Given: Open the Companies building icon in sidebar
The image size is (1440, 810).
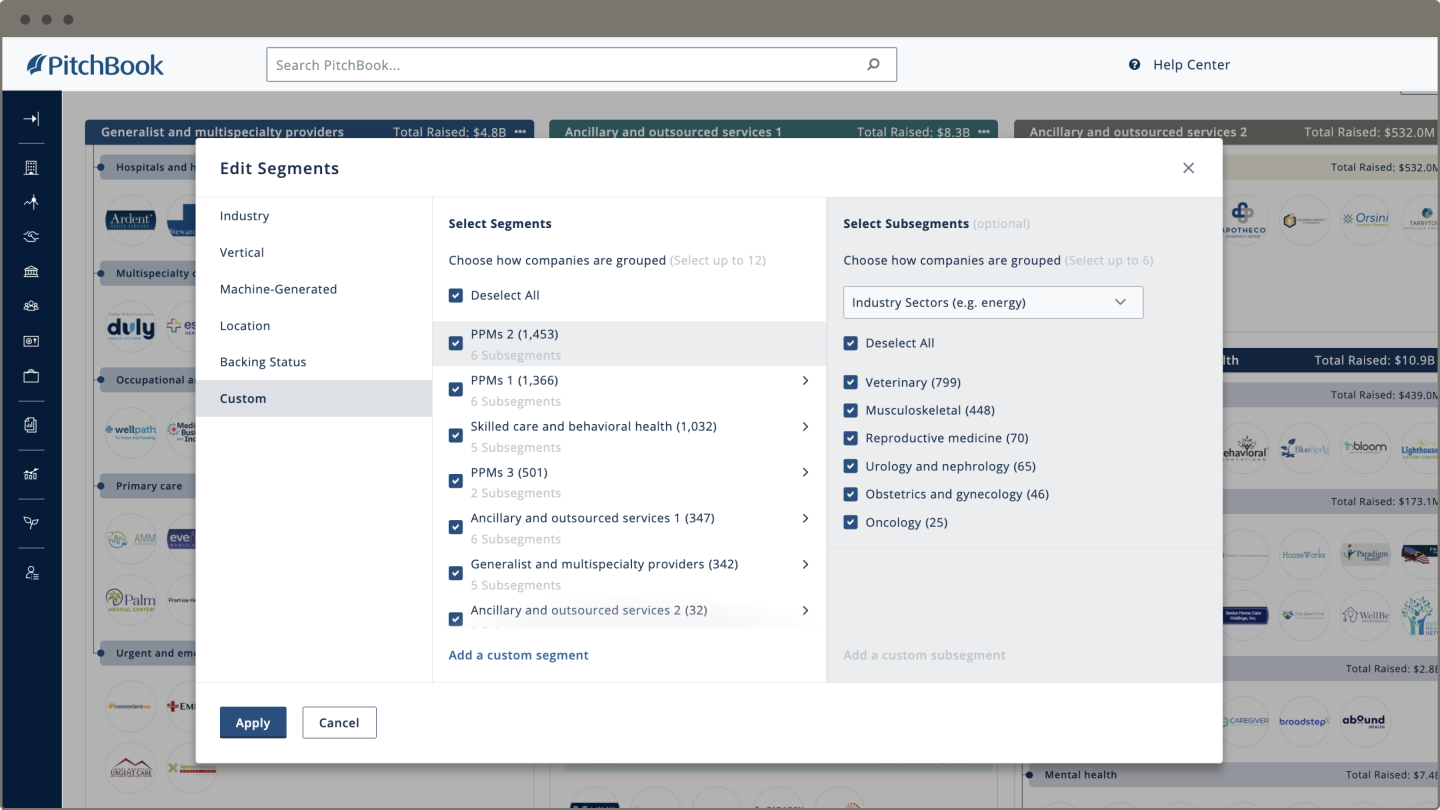Looking at the screenshot, I should pyautogui.click(x=31, y=168).
